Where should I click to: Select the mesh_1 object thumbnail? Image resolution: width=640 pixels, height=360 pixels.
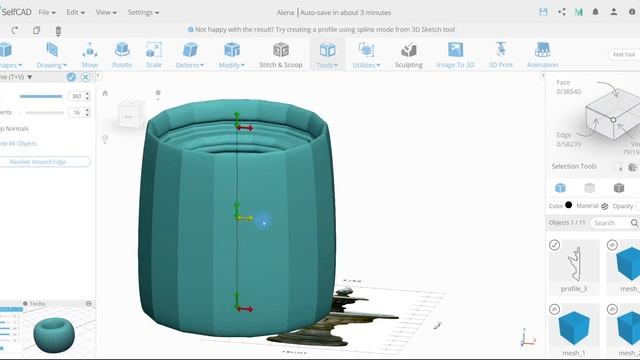[573, 330]
